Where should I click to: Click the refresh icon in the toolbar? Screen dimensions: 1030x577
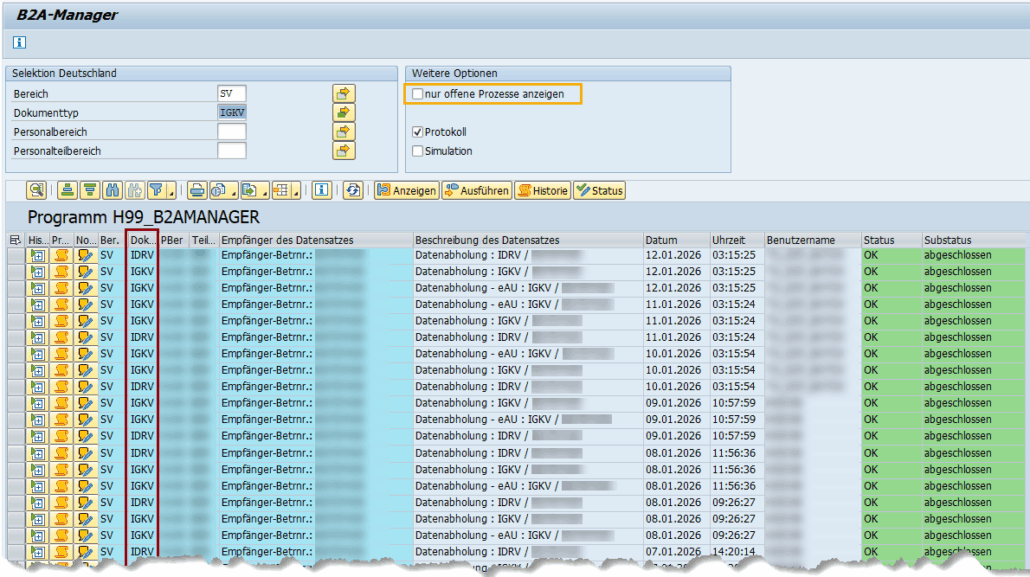(x=352, y=190)
